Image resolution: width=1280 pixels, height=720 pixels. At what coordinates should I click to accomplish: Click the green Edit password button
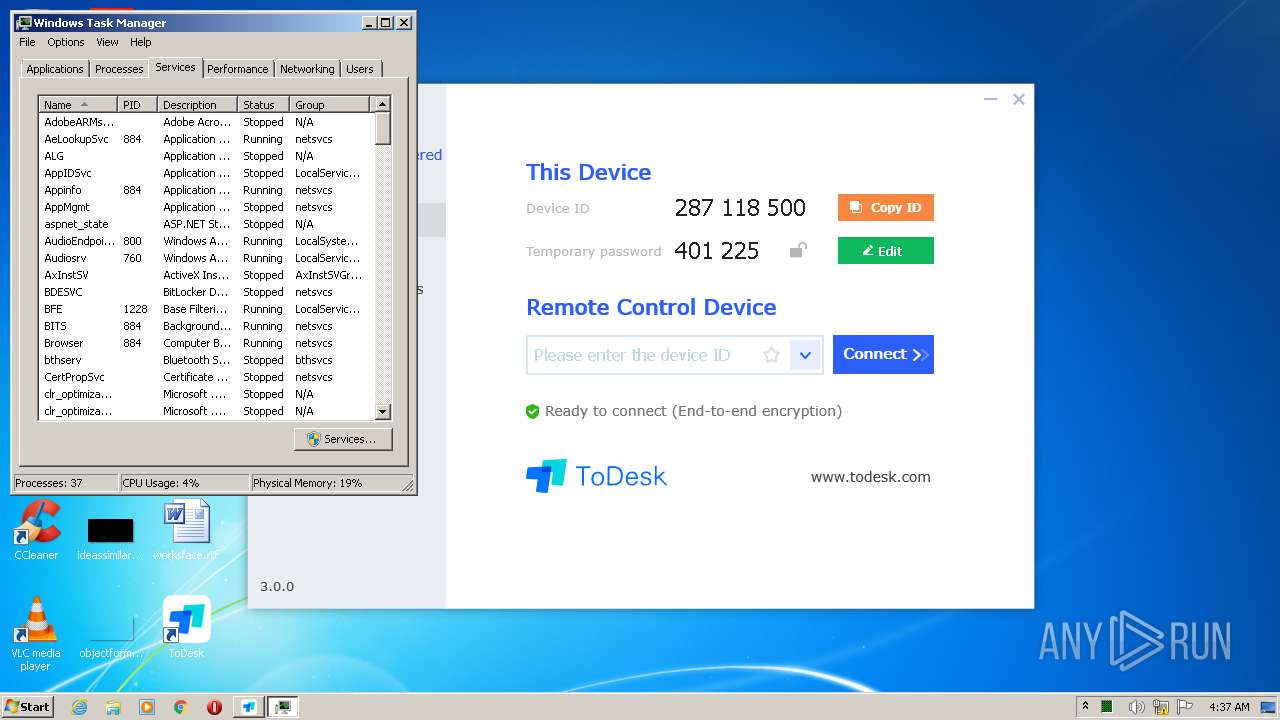[885, 250]
